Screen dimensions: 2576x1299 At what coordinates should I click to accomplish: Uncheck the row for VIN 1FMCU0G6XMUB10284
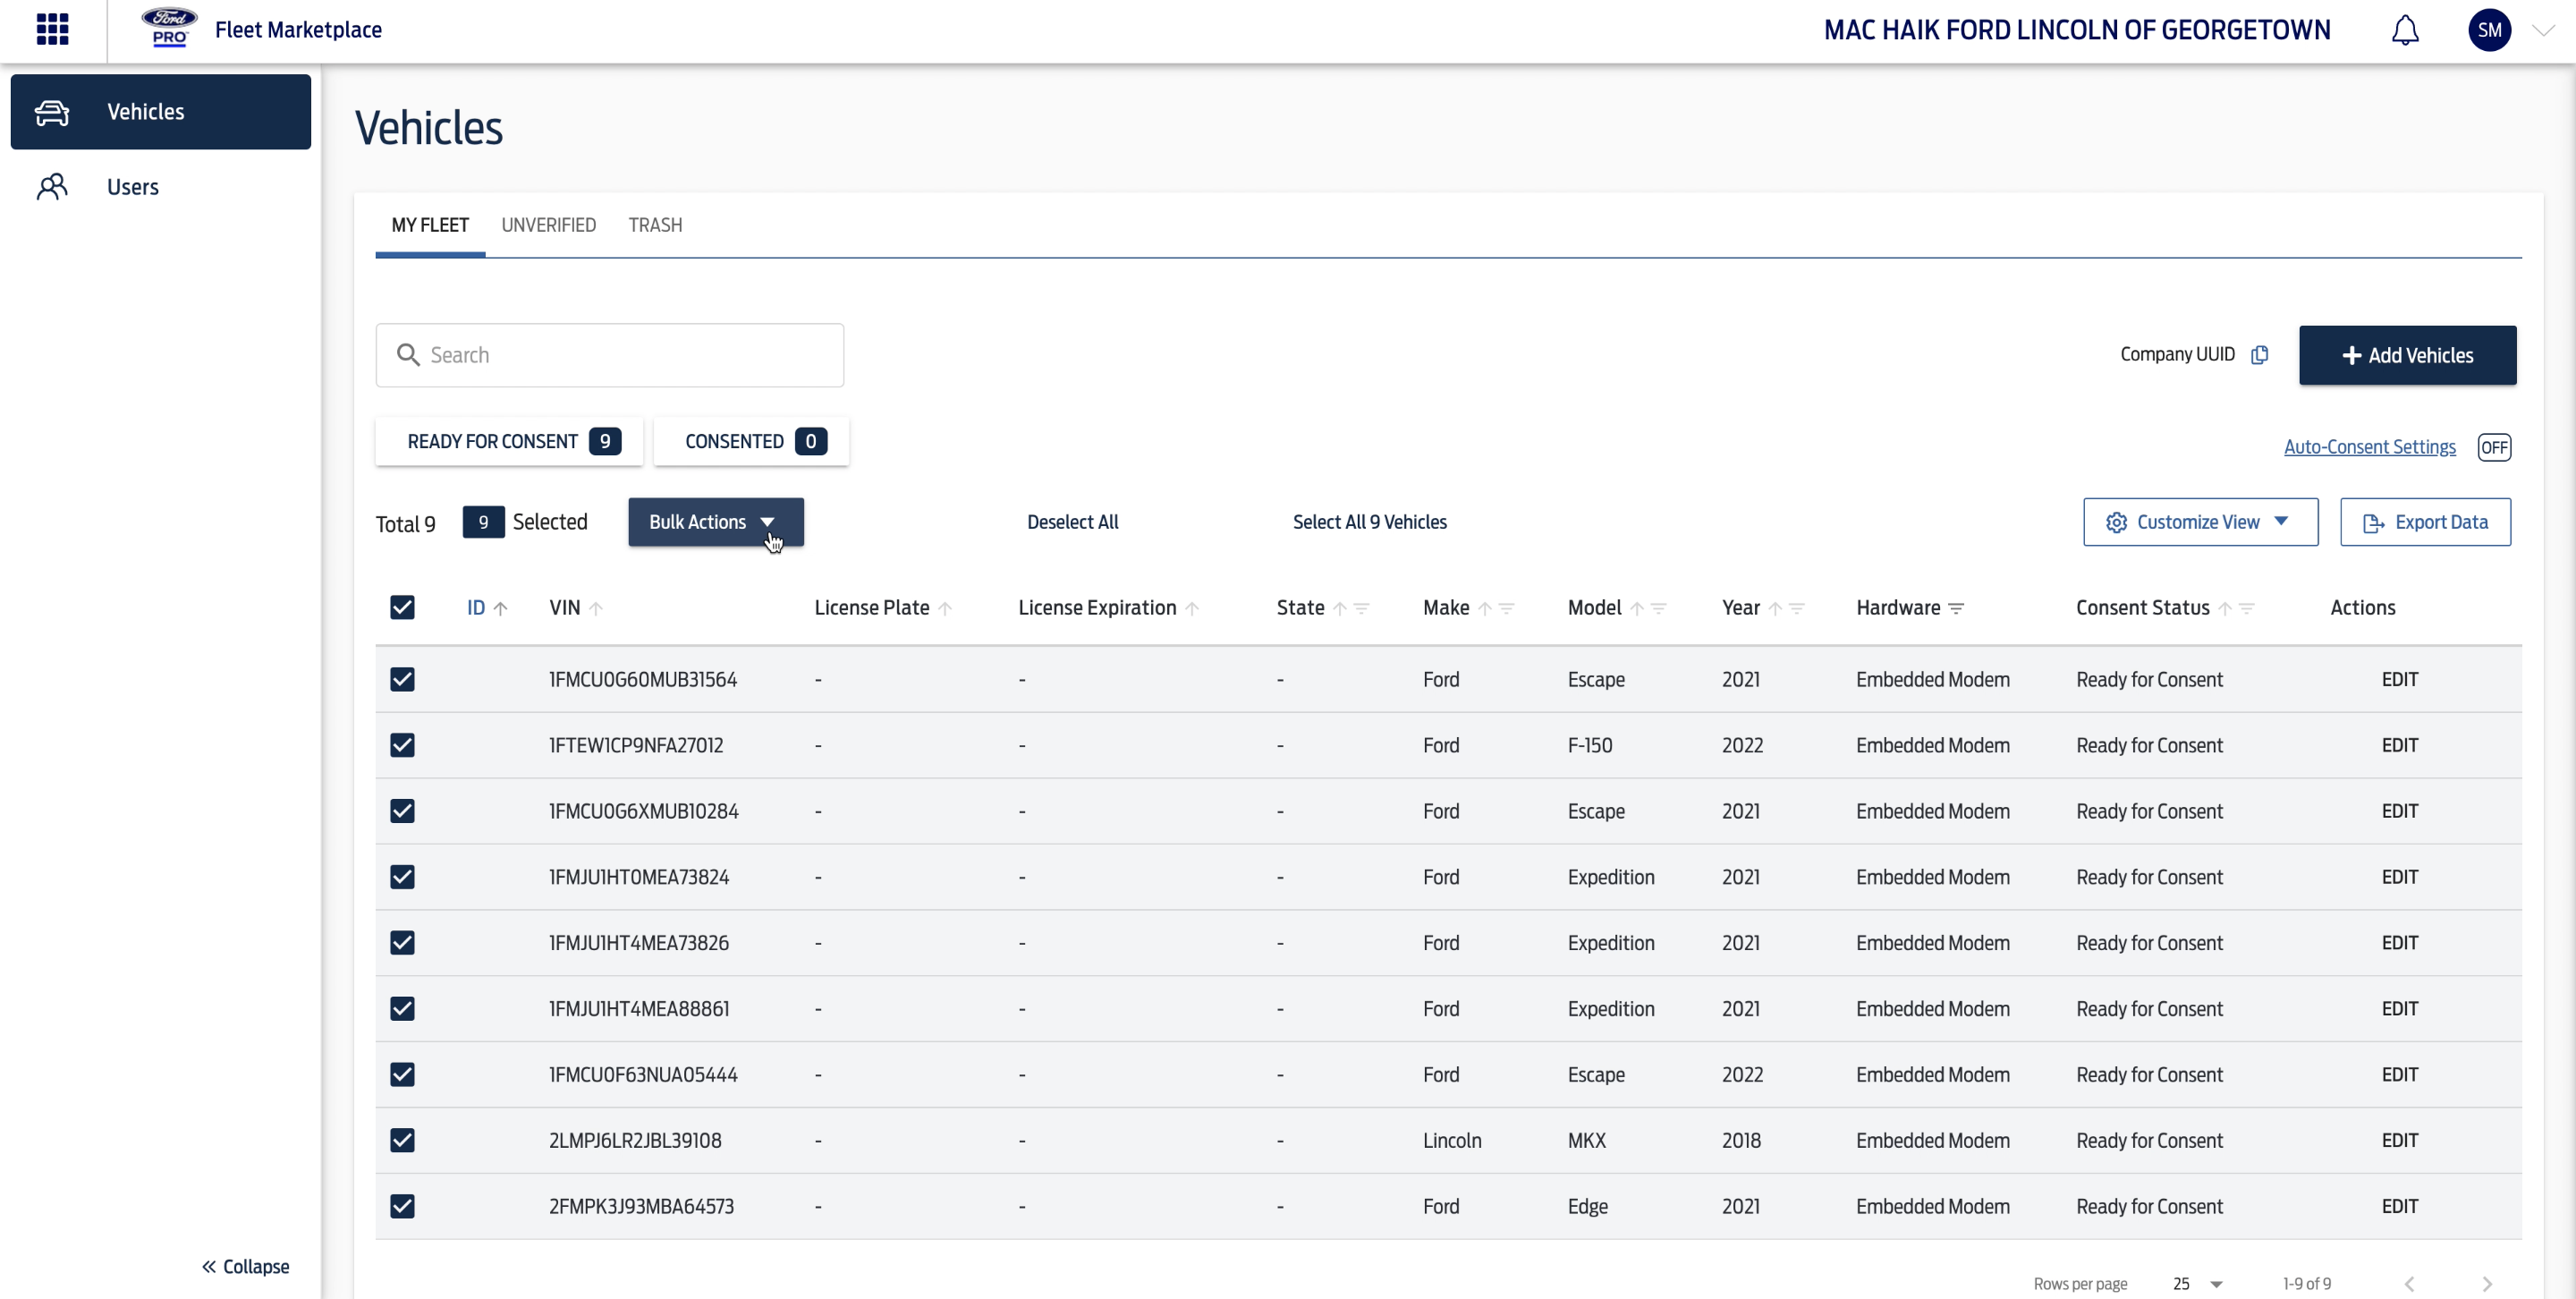(x=402, y=811)
